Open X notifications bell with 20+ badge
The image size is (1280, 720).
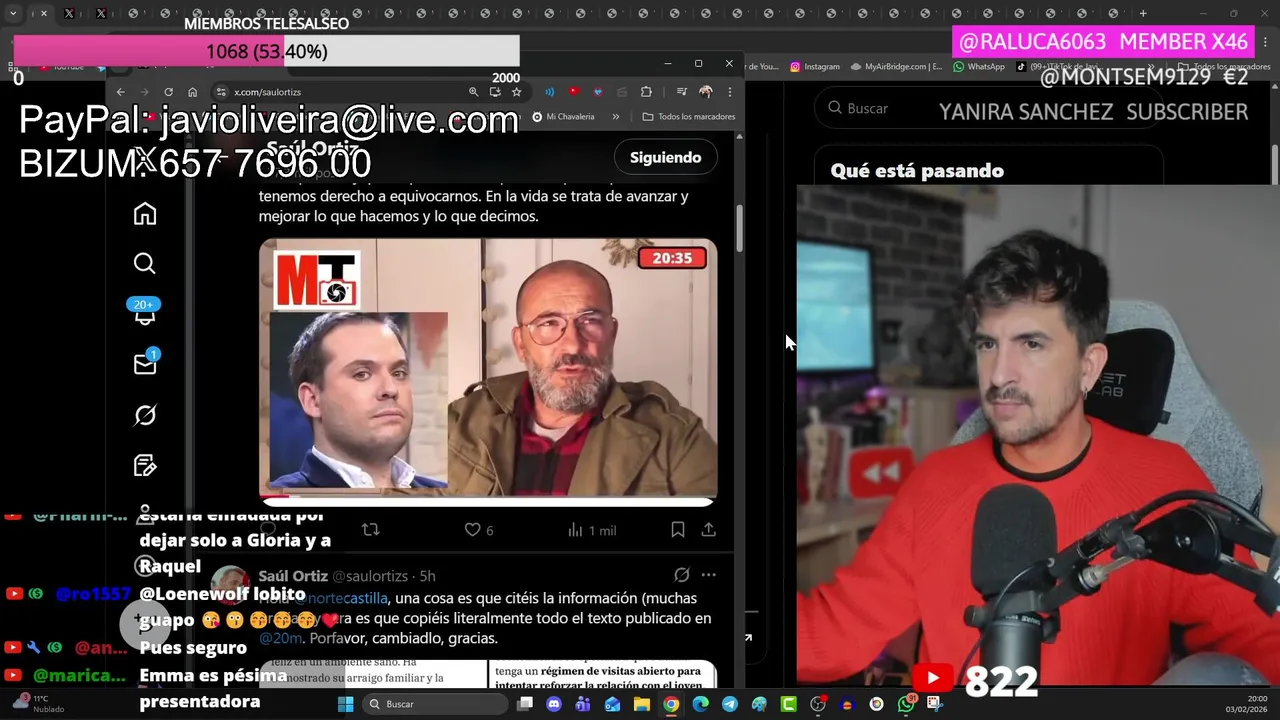(x=145, y=314)
